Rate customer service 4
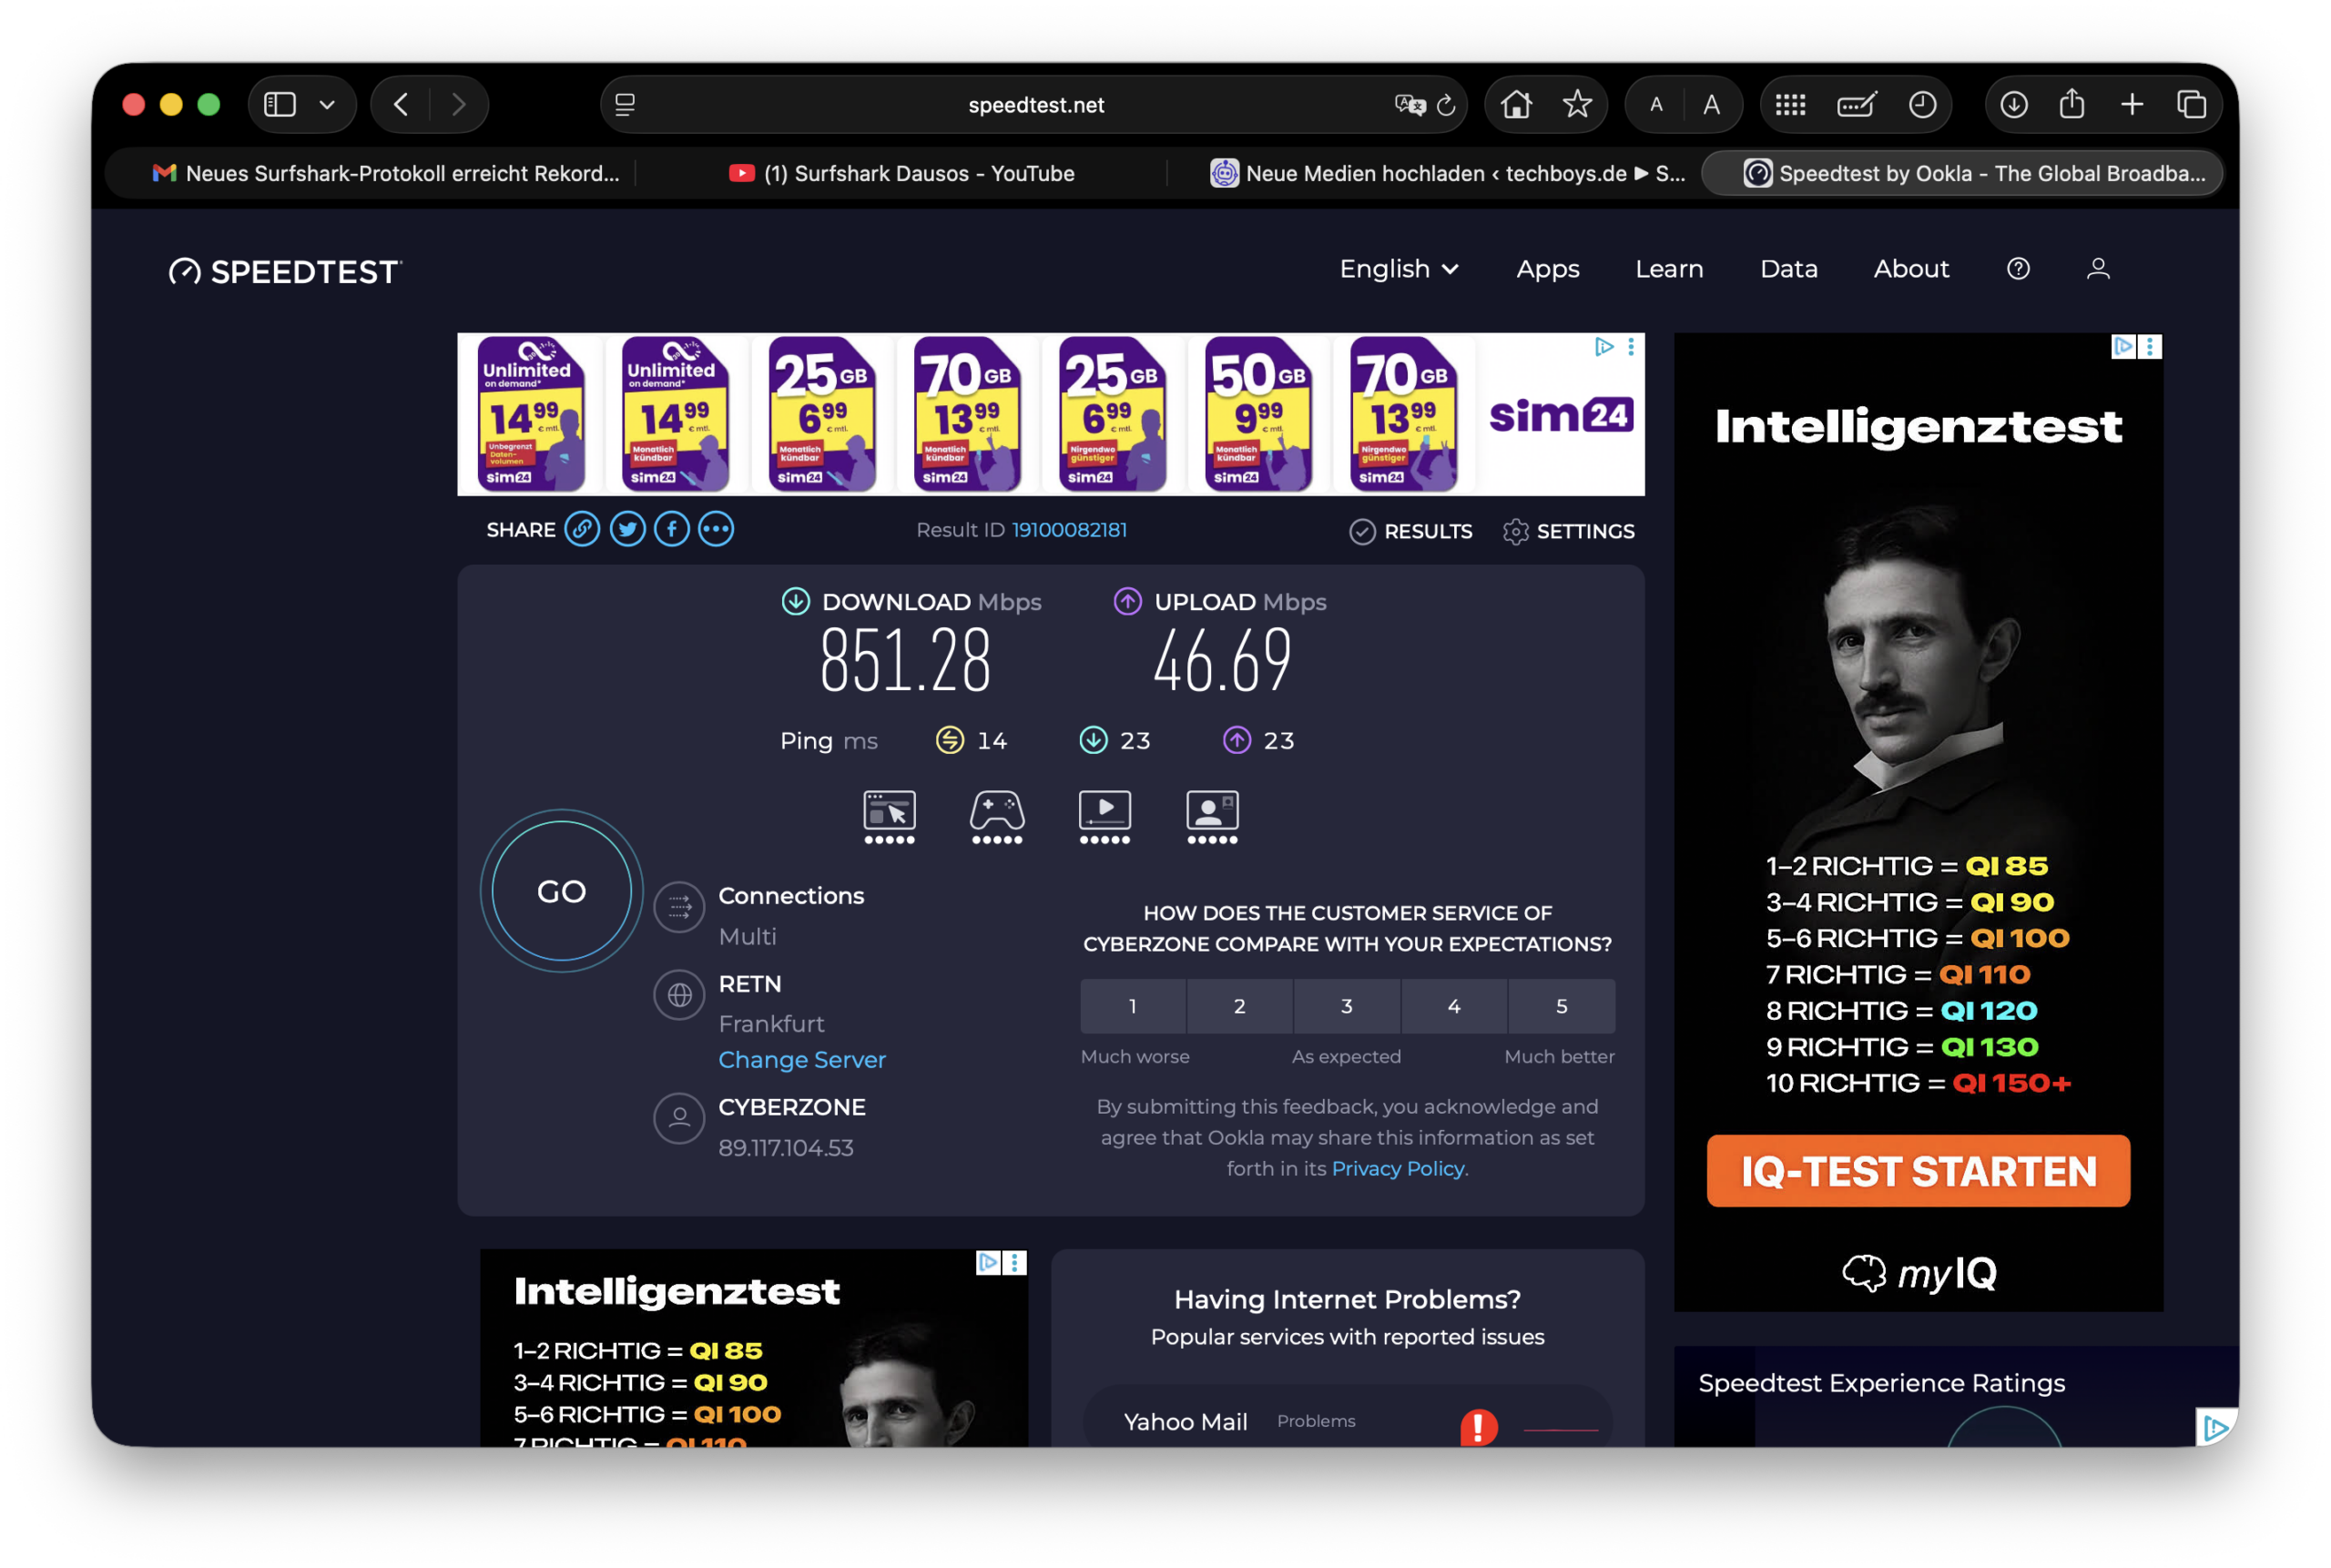 click(1454, 1006)
